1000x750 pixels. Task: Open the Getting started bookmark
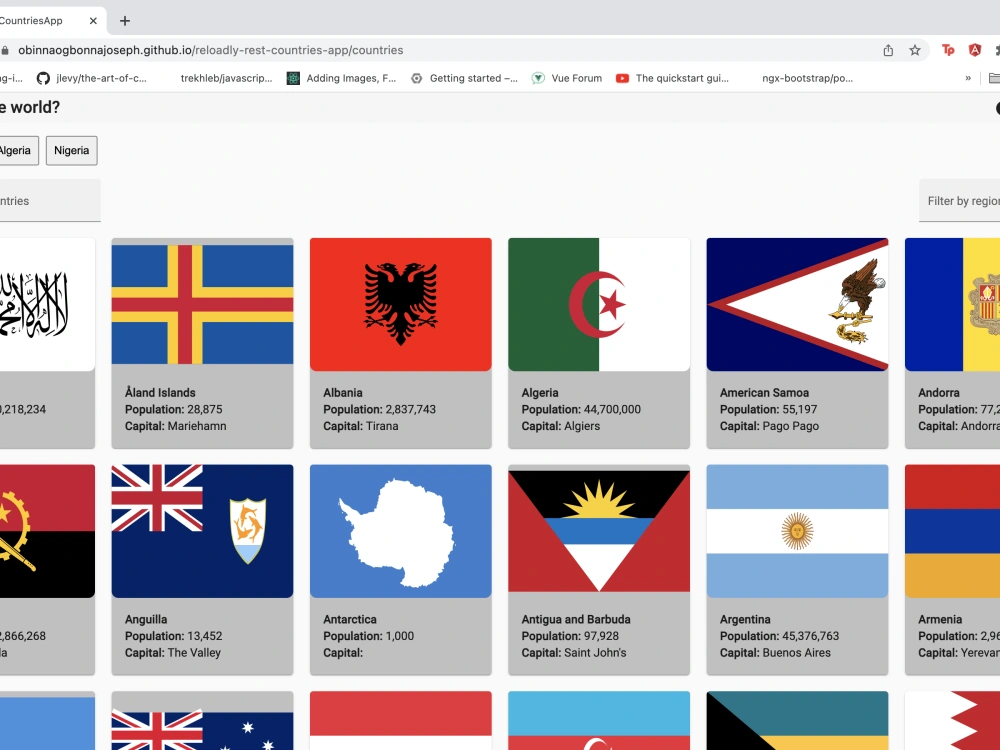464,78
